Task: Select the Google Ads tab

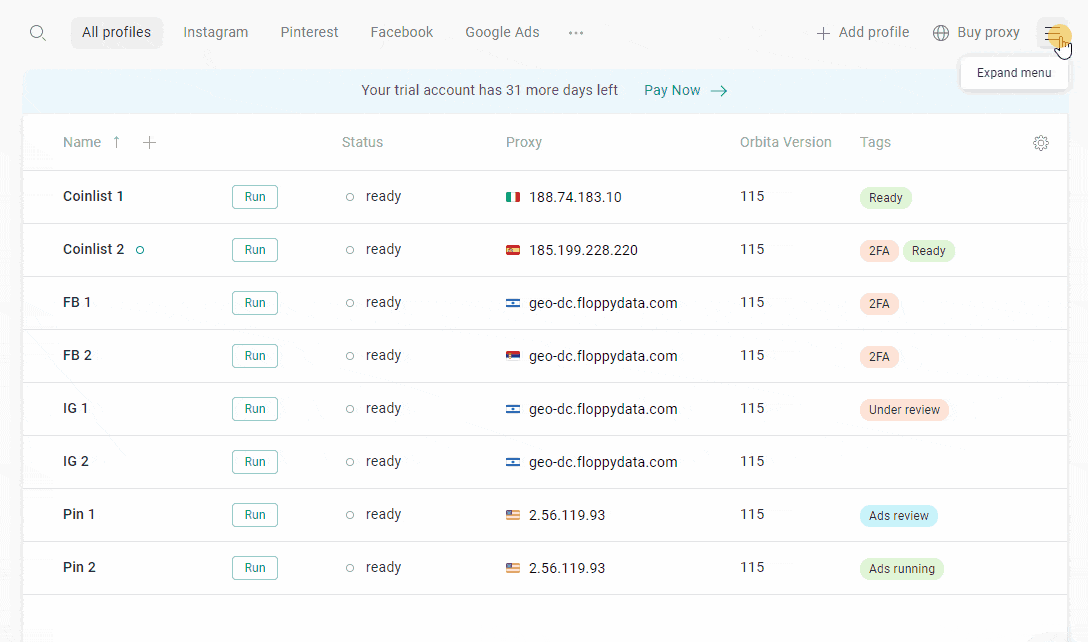Action: 502,32
